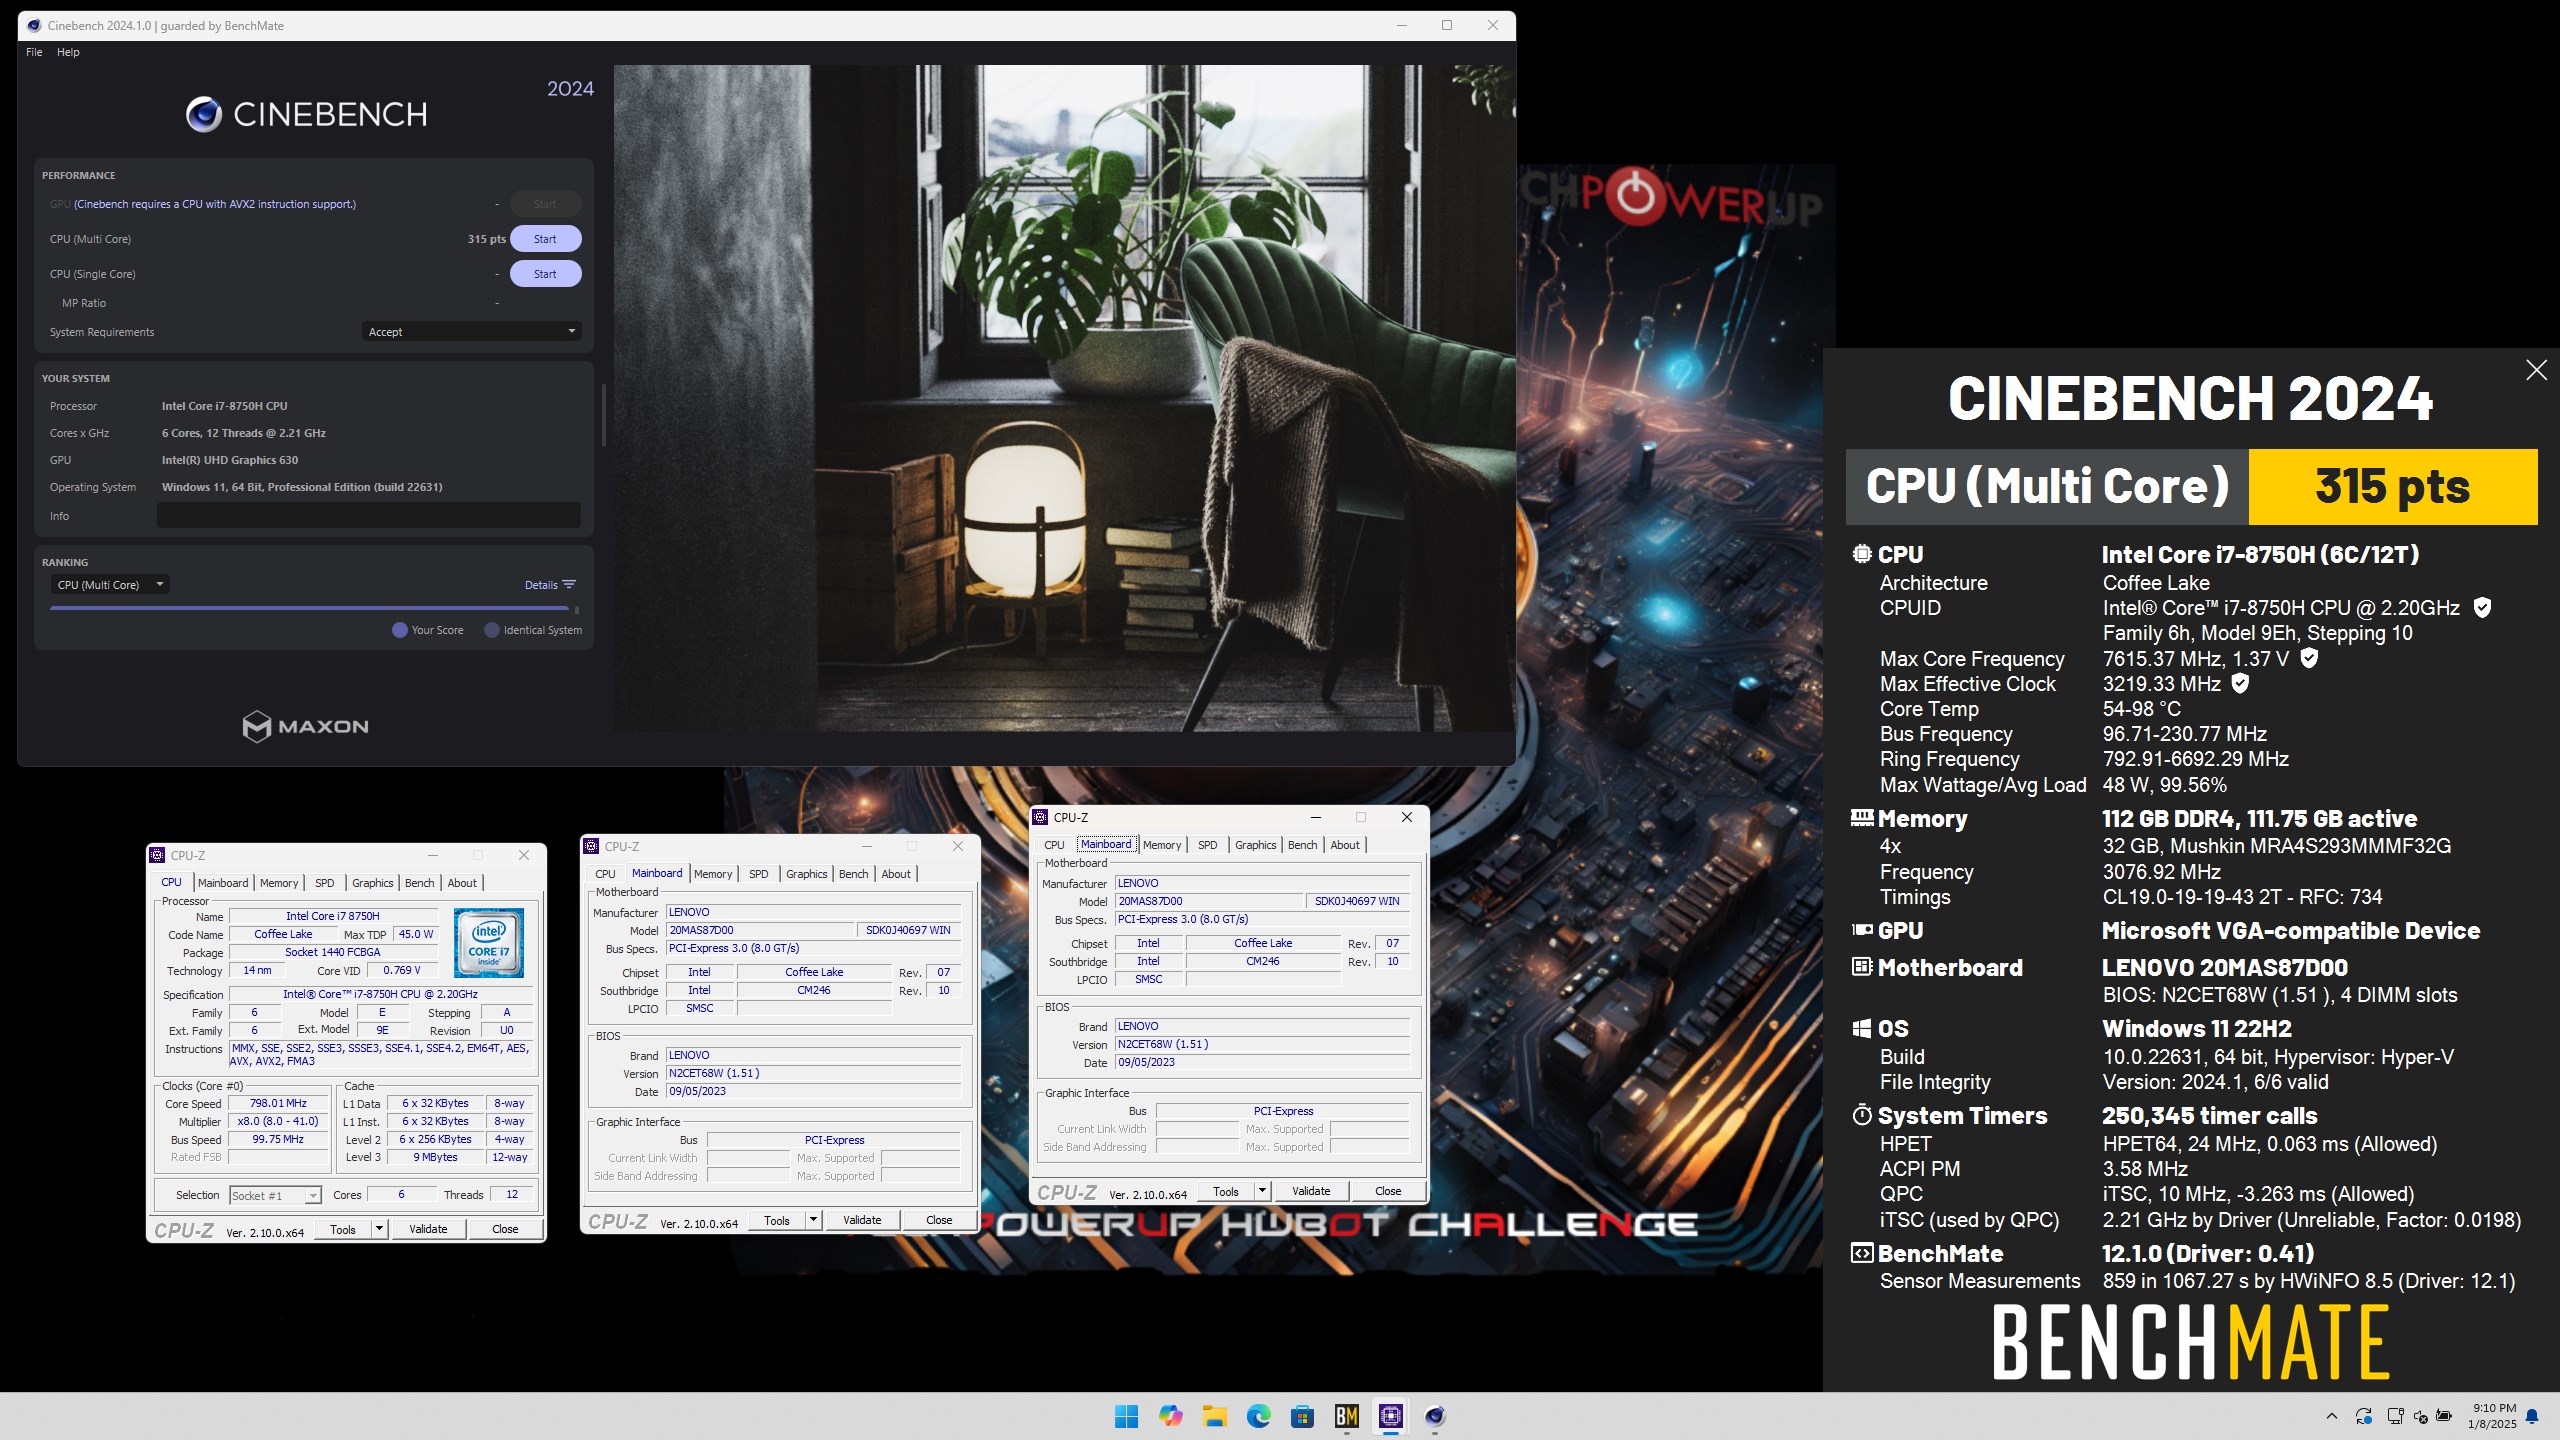Click the 'Intel Core i7-8750H CPU' processor value
2560x1440 pixels.
click(225, 406)
